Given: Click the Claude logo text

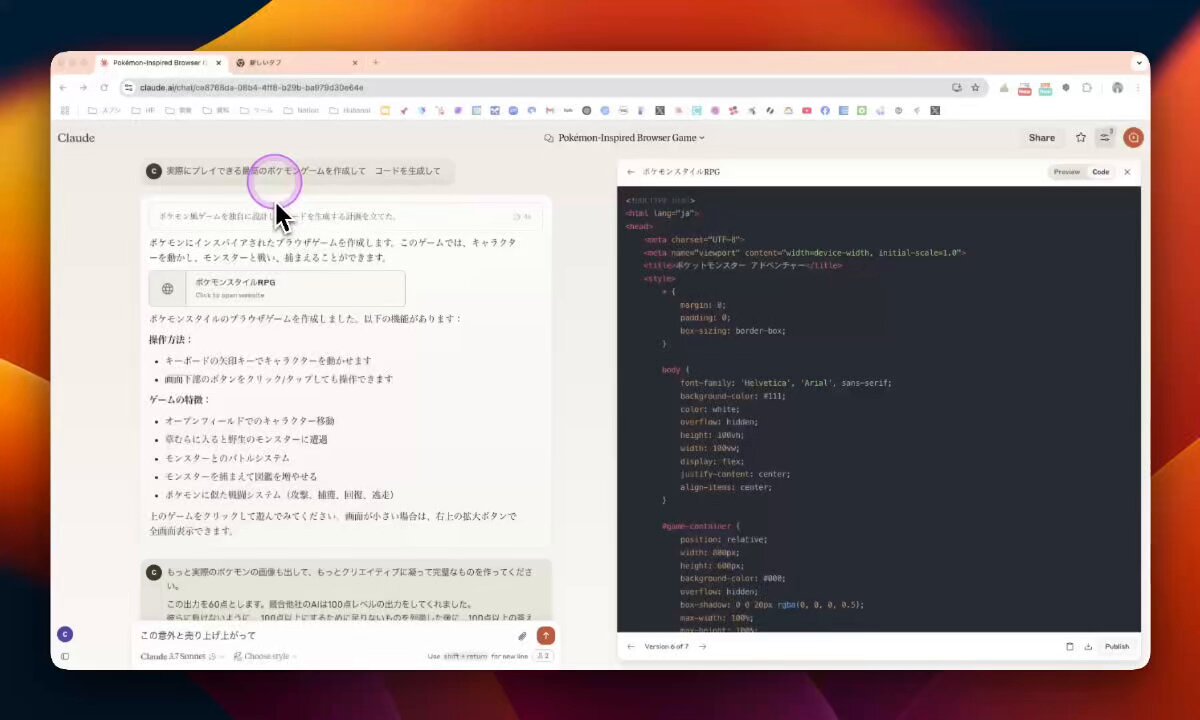Looking at the screenshot, I should (x=76, y=138).
